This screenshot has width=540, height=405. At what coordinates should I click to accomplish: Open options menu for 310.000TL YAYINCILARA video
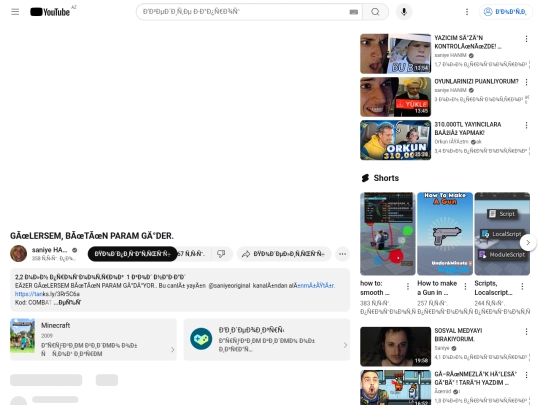(x=526, y=125)
